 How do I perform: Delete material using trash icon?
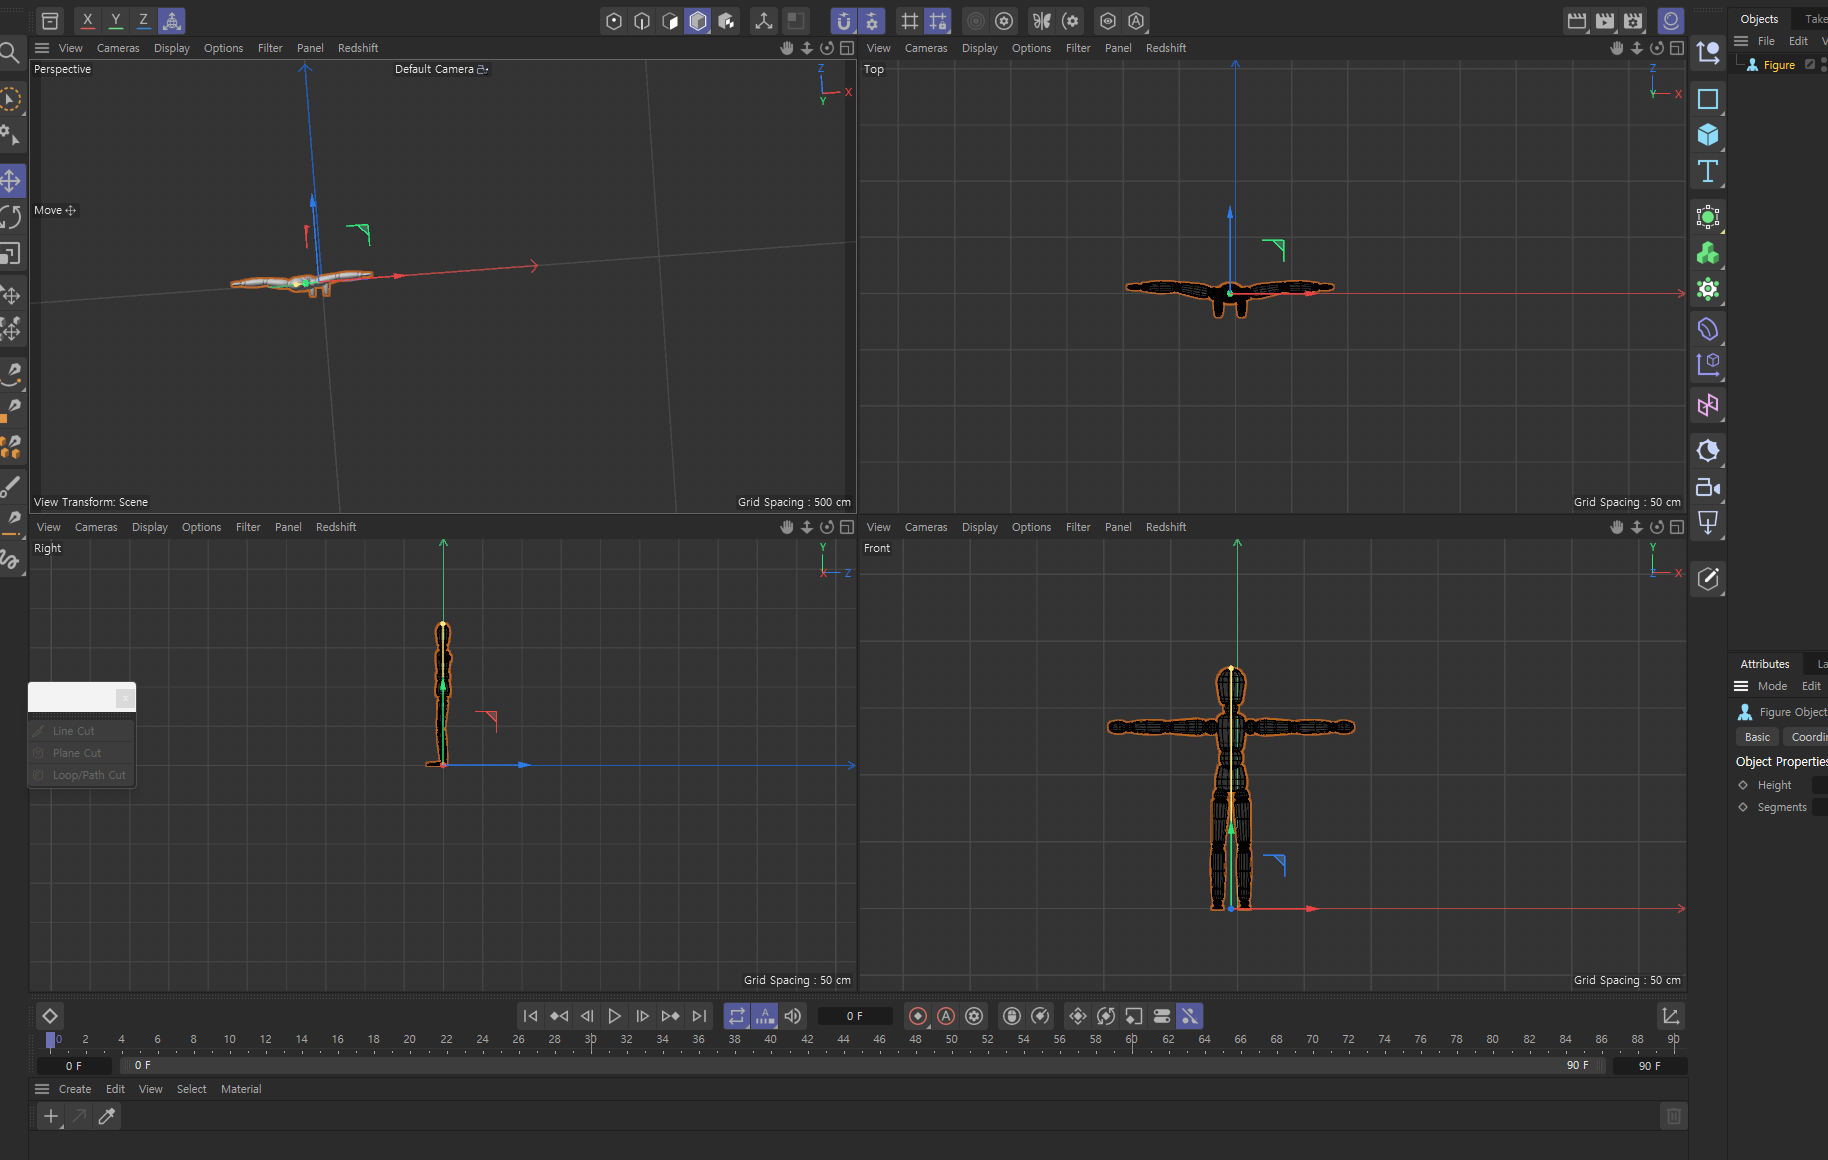point(1673,1116)
